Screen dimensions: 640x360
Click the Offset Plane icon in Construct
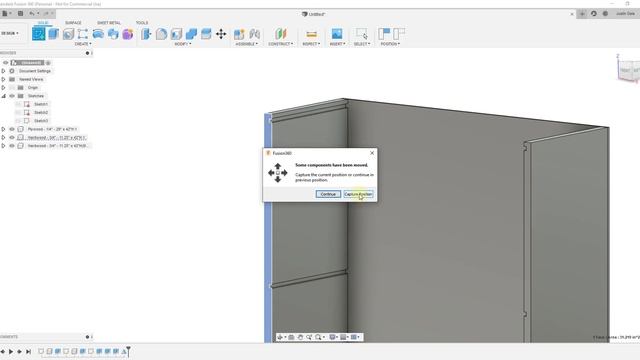click(x=281, y=34)
